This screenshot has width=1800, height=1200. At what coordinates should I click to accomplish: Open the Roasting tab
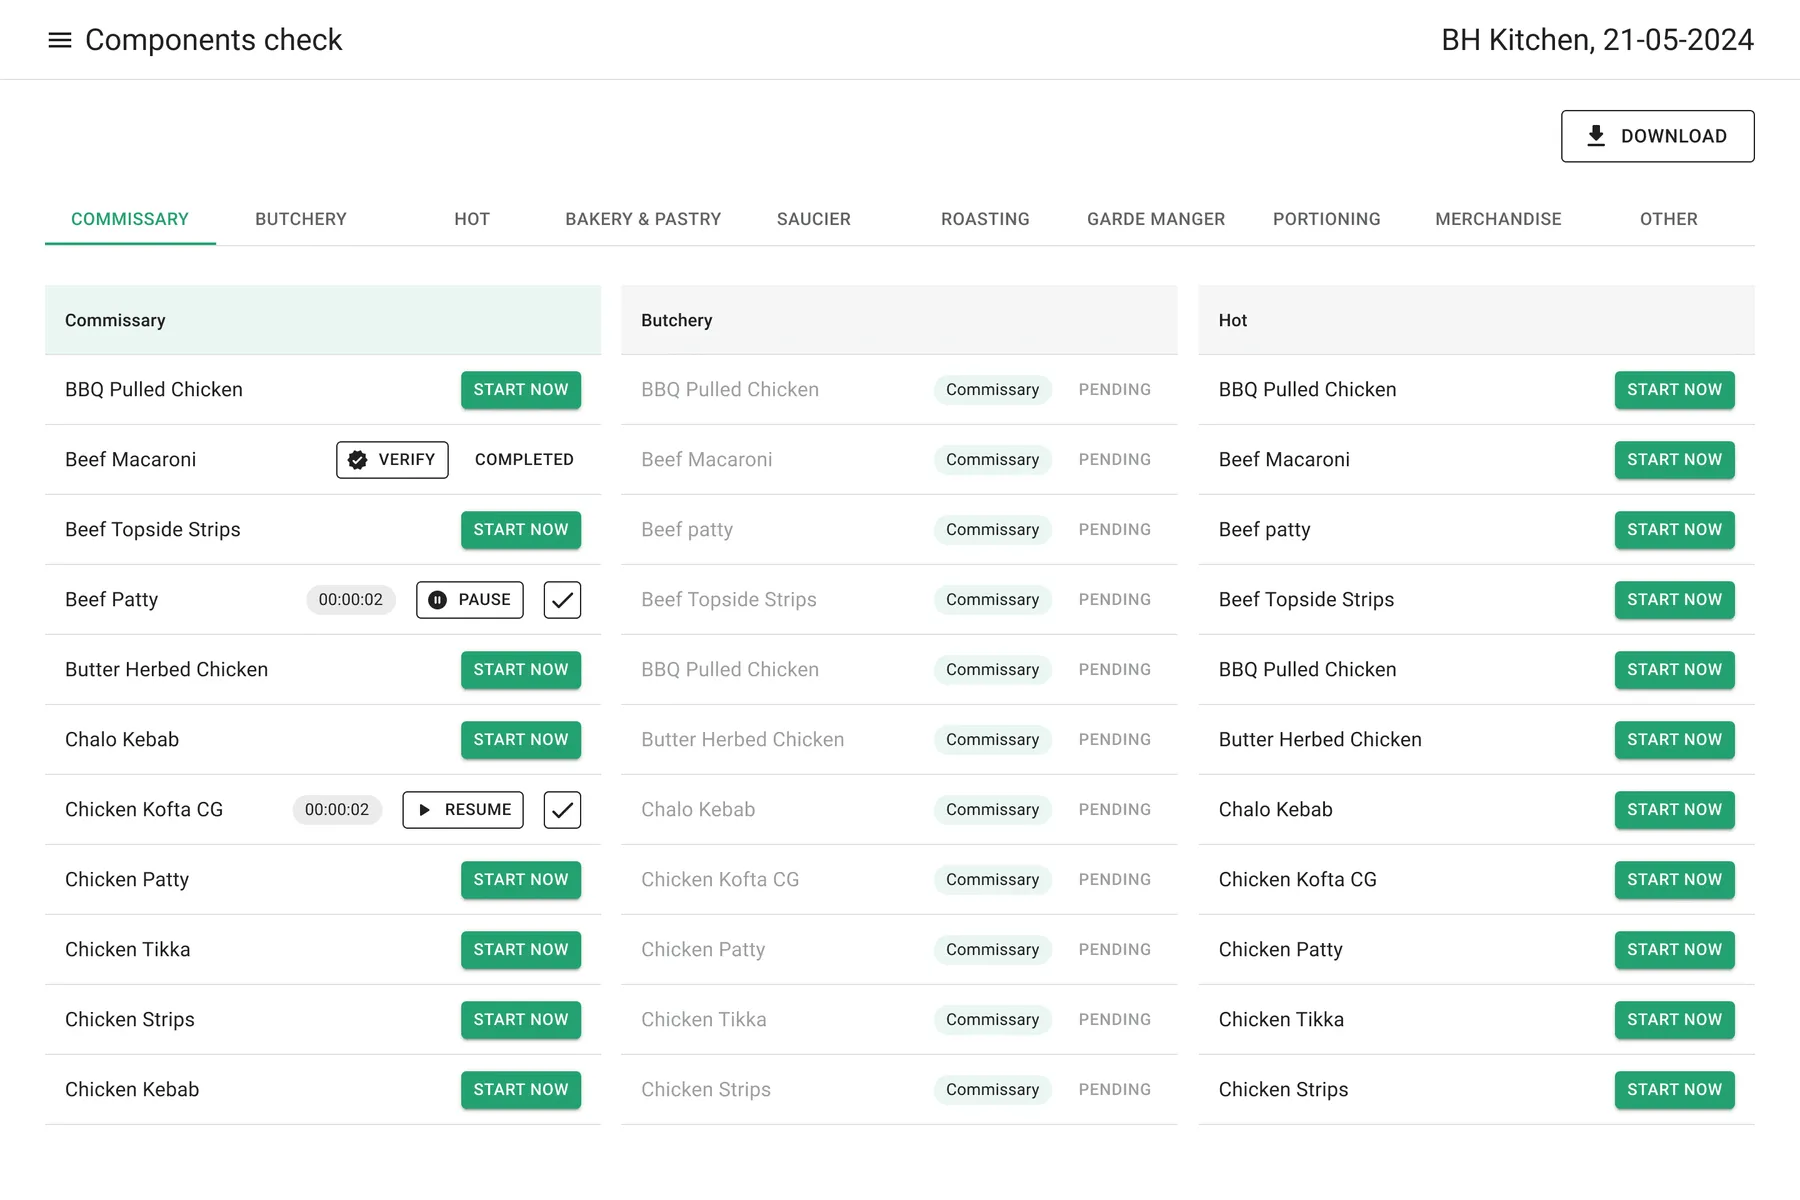pyautogui.click(x=985, y=219)
